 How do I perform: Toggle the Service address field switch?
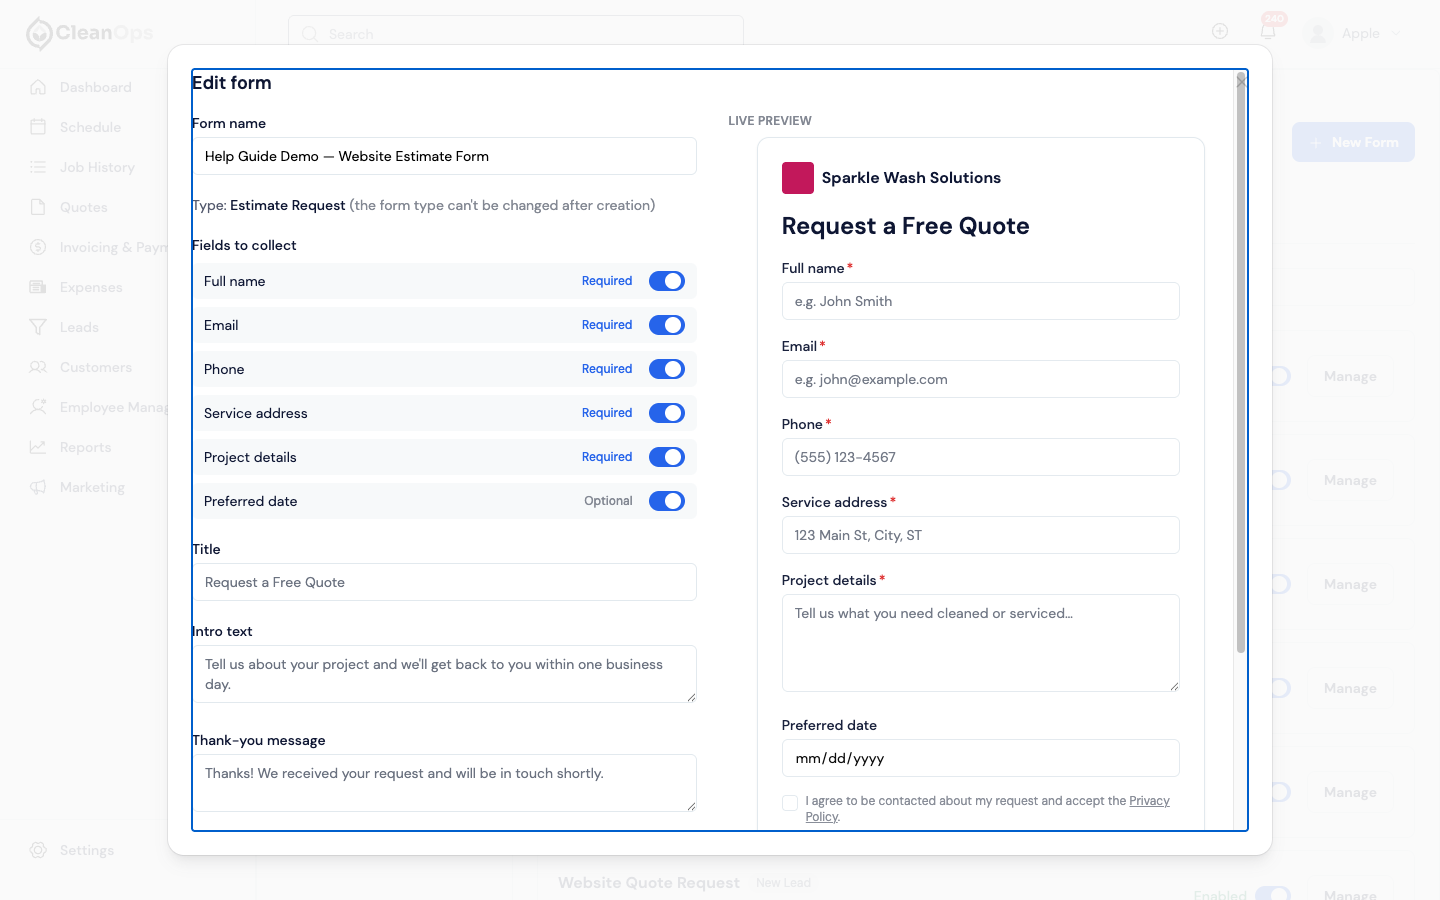tap(667, 413)
